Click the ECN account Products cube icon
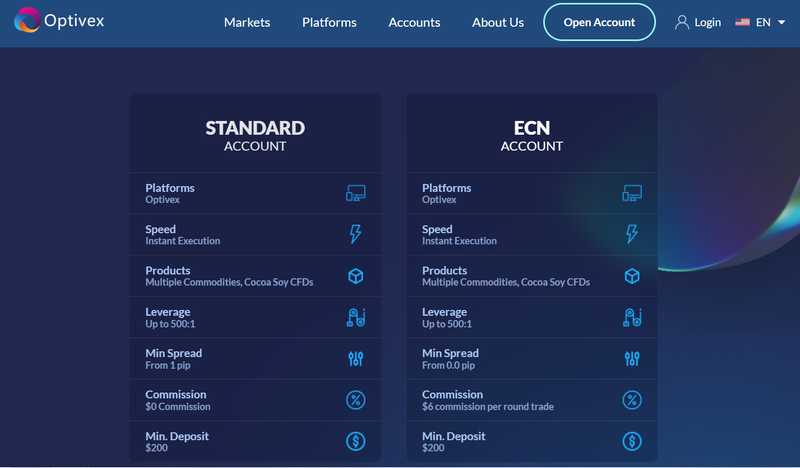Image resolution: width=800 pixels, height=468 pixels. pyautogui.click(x=632, y=276)
